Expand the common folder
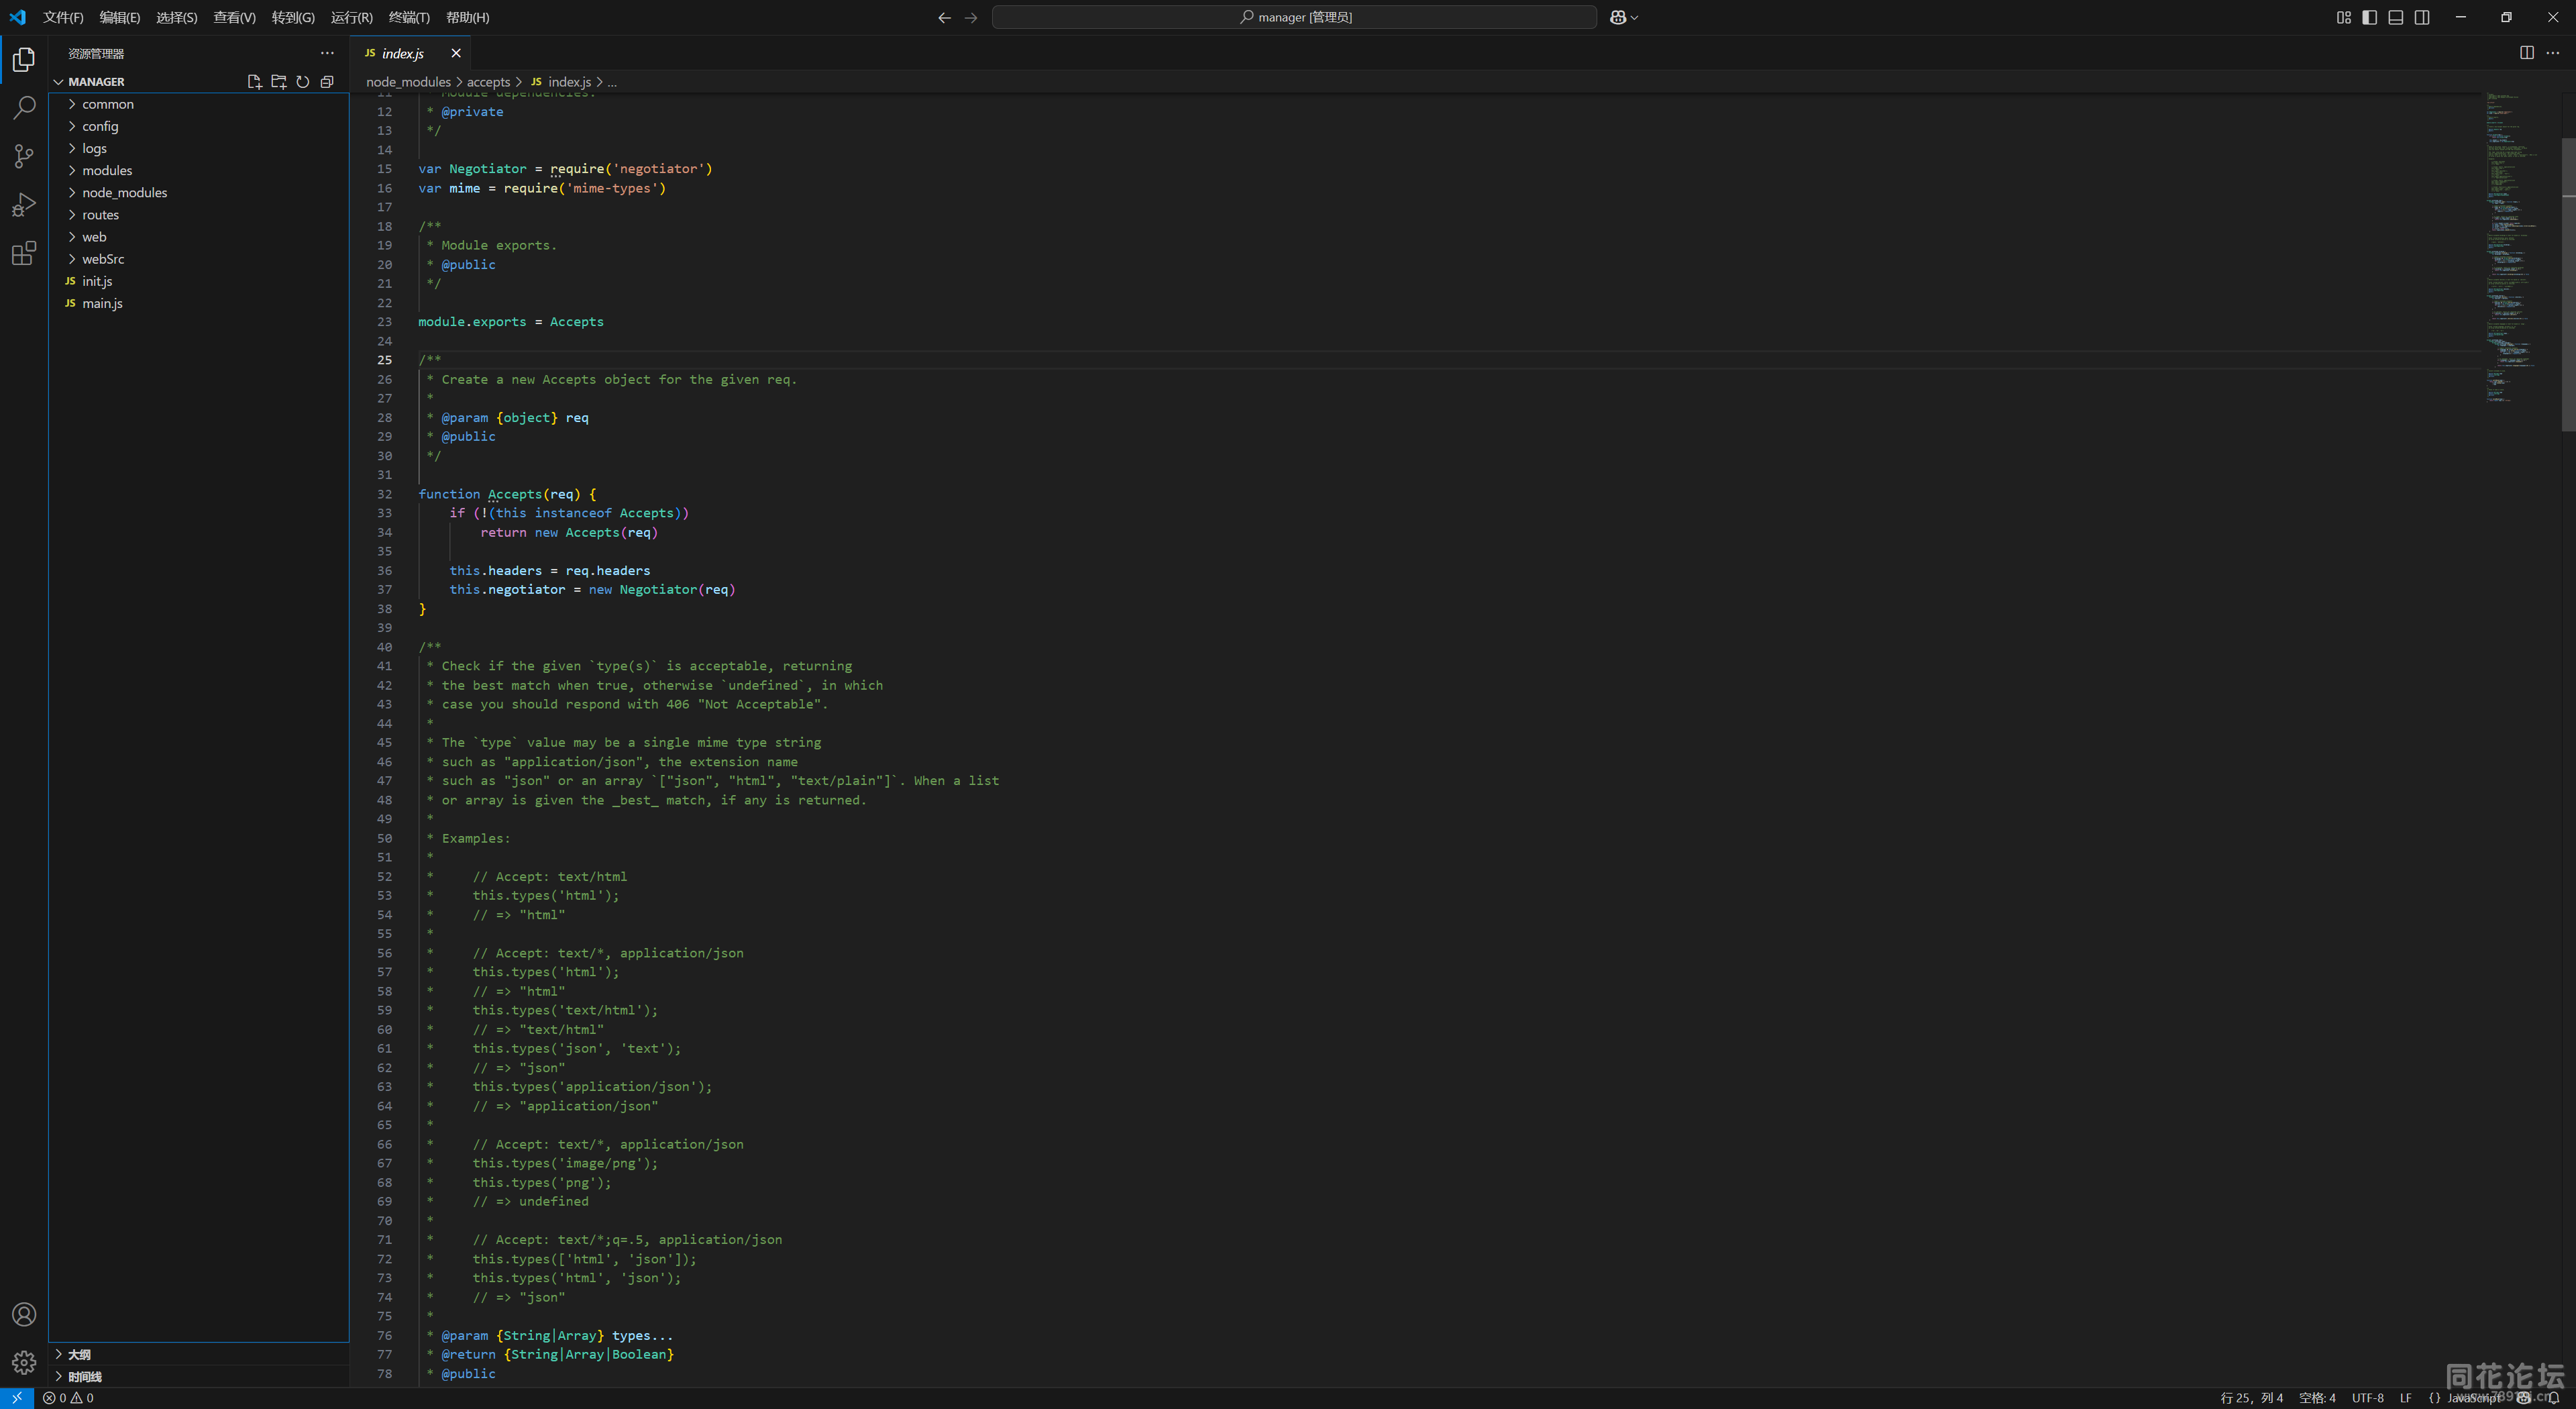 click(199, 104)
